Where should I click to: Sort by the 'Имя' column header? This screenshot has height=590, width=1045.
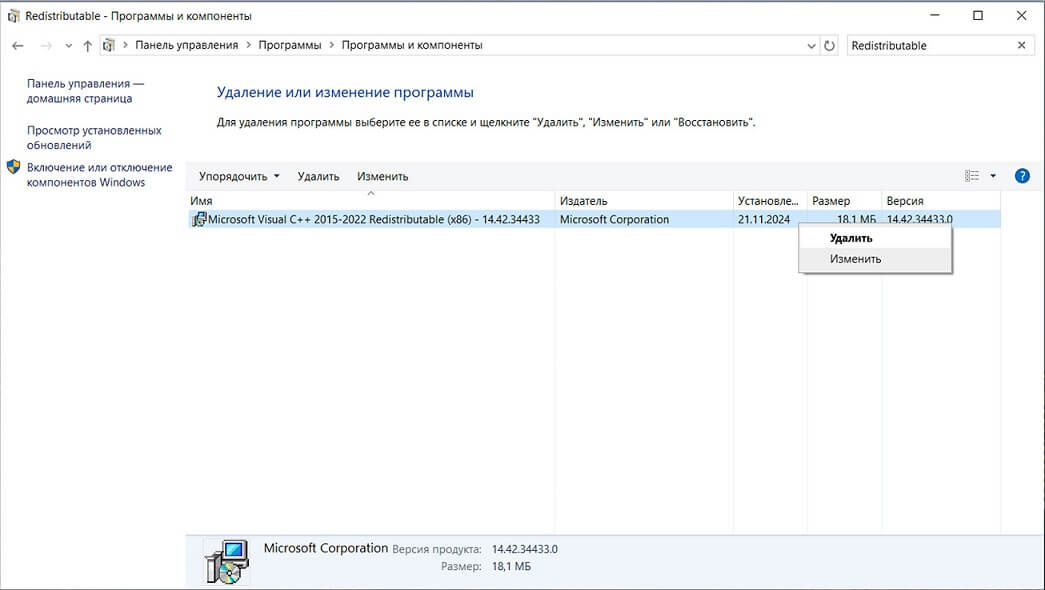(x=370, y=201)
